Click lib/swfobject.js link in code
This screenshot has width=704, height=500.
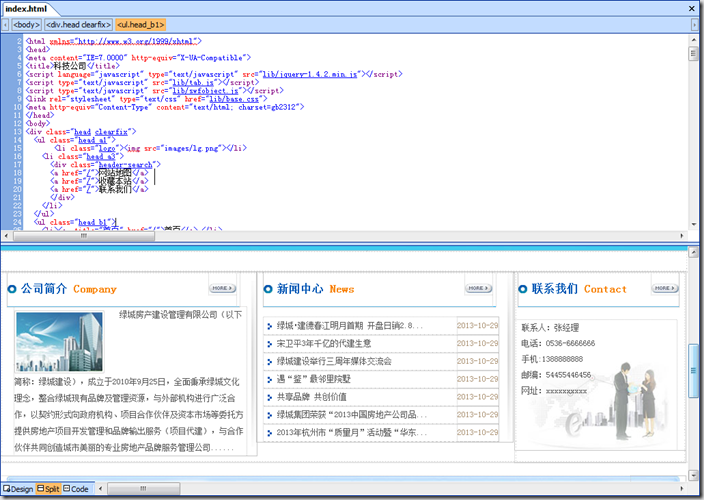click(x=205, y=91)
